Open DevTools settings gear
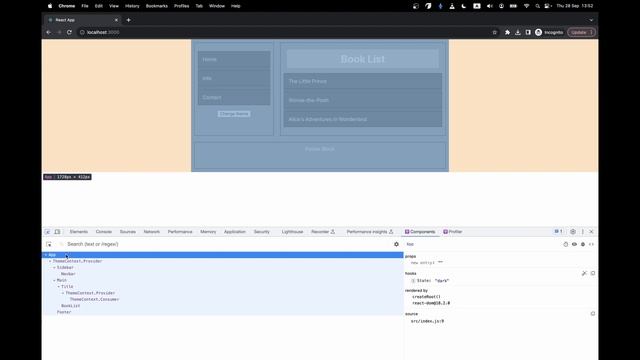The width and height of the screenshot is (640, 360). pos(573,231)
